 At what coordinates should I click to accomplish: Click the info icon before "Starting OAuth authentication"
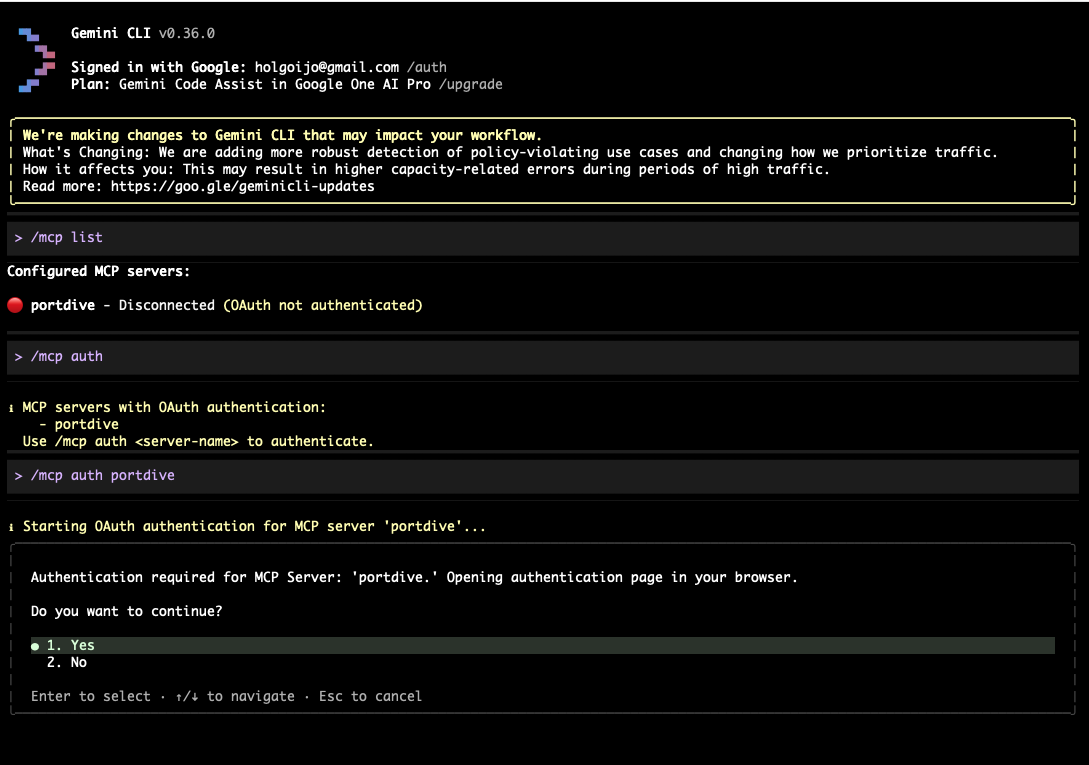point(11,527)
